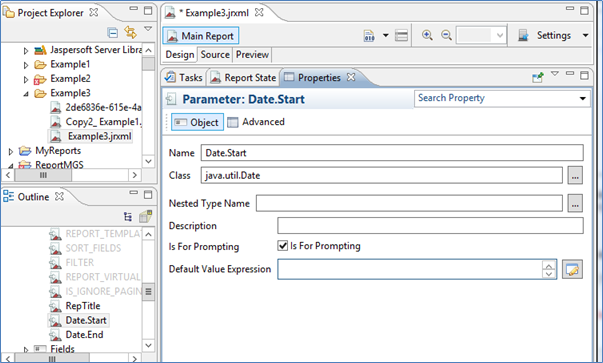
Task: Click into the Description input field
Action: pyautogui.click(x=430, y=226)
